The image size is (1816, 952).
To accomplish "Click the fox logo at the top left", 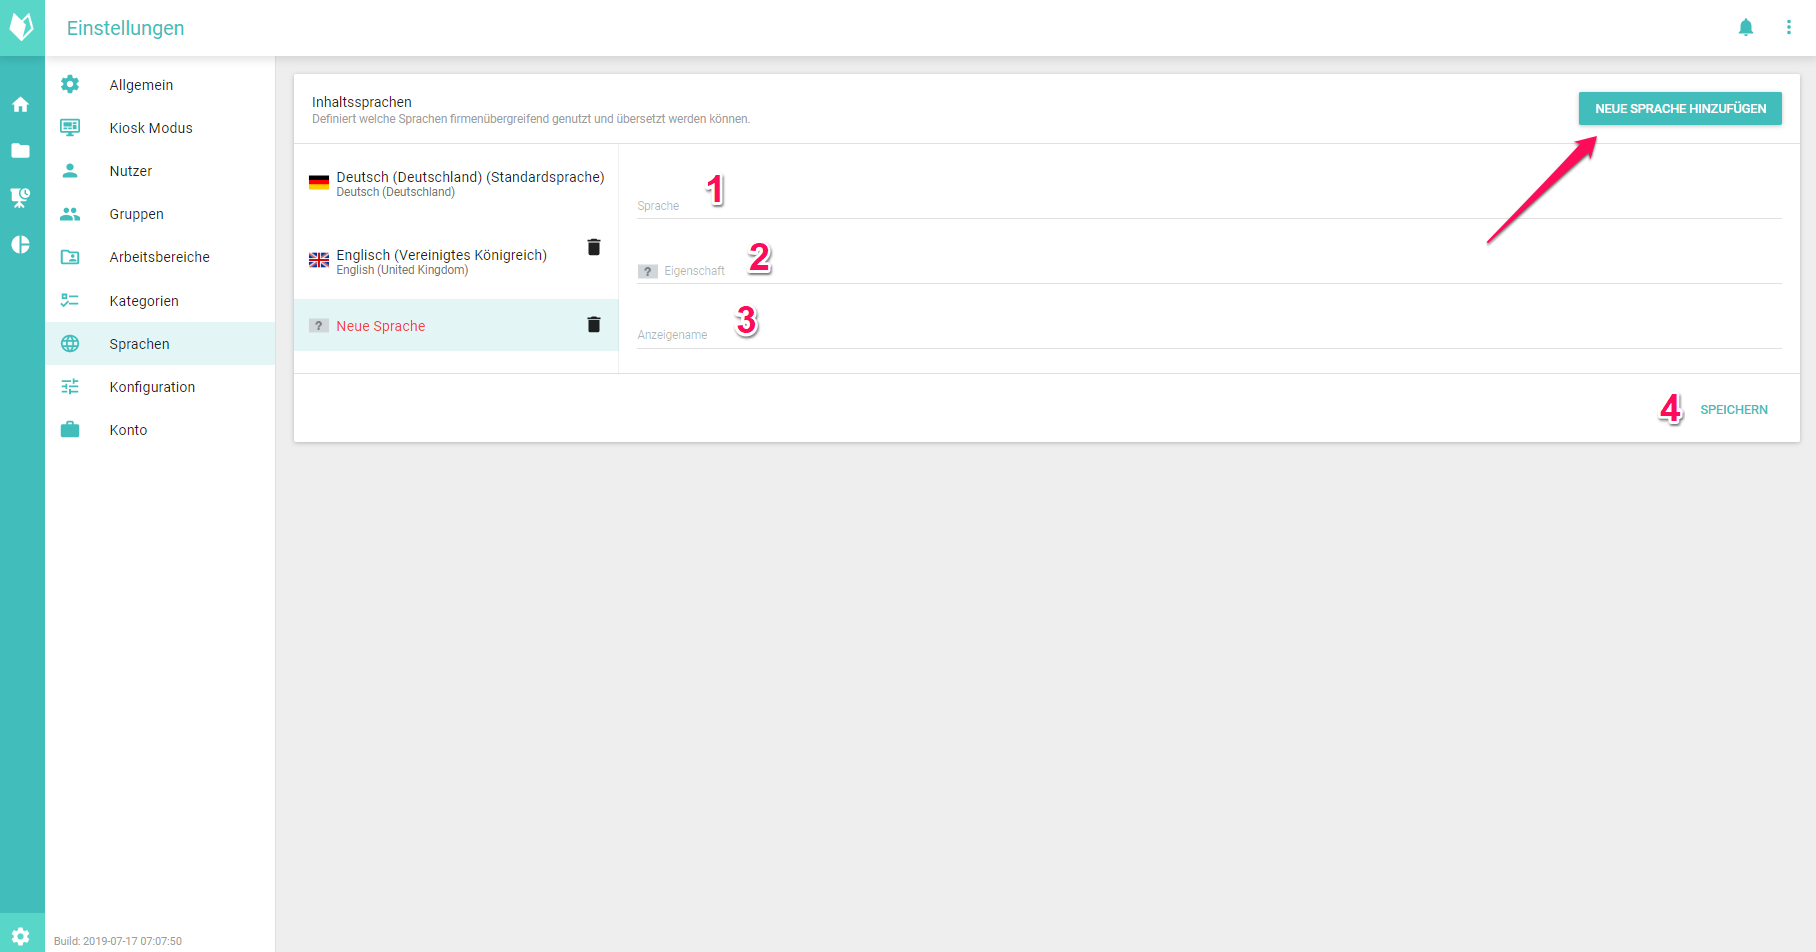I will [21, 27].
